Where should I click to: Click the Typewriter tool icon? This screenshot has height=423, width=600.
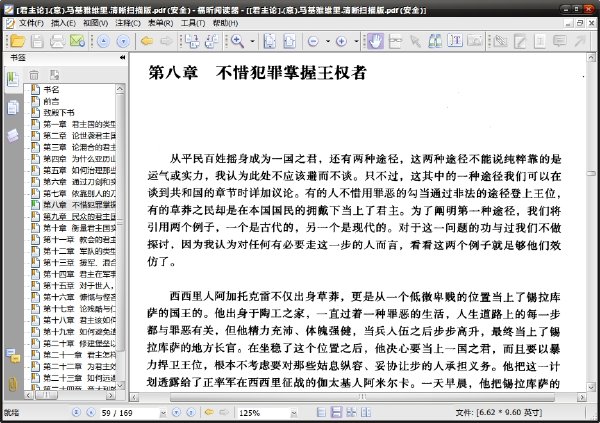click(540, 41)
